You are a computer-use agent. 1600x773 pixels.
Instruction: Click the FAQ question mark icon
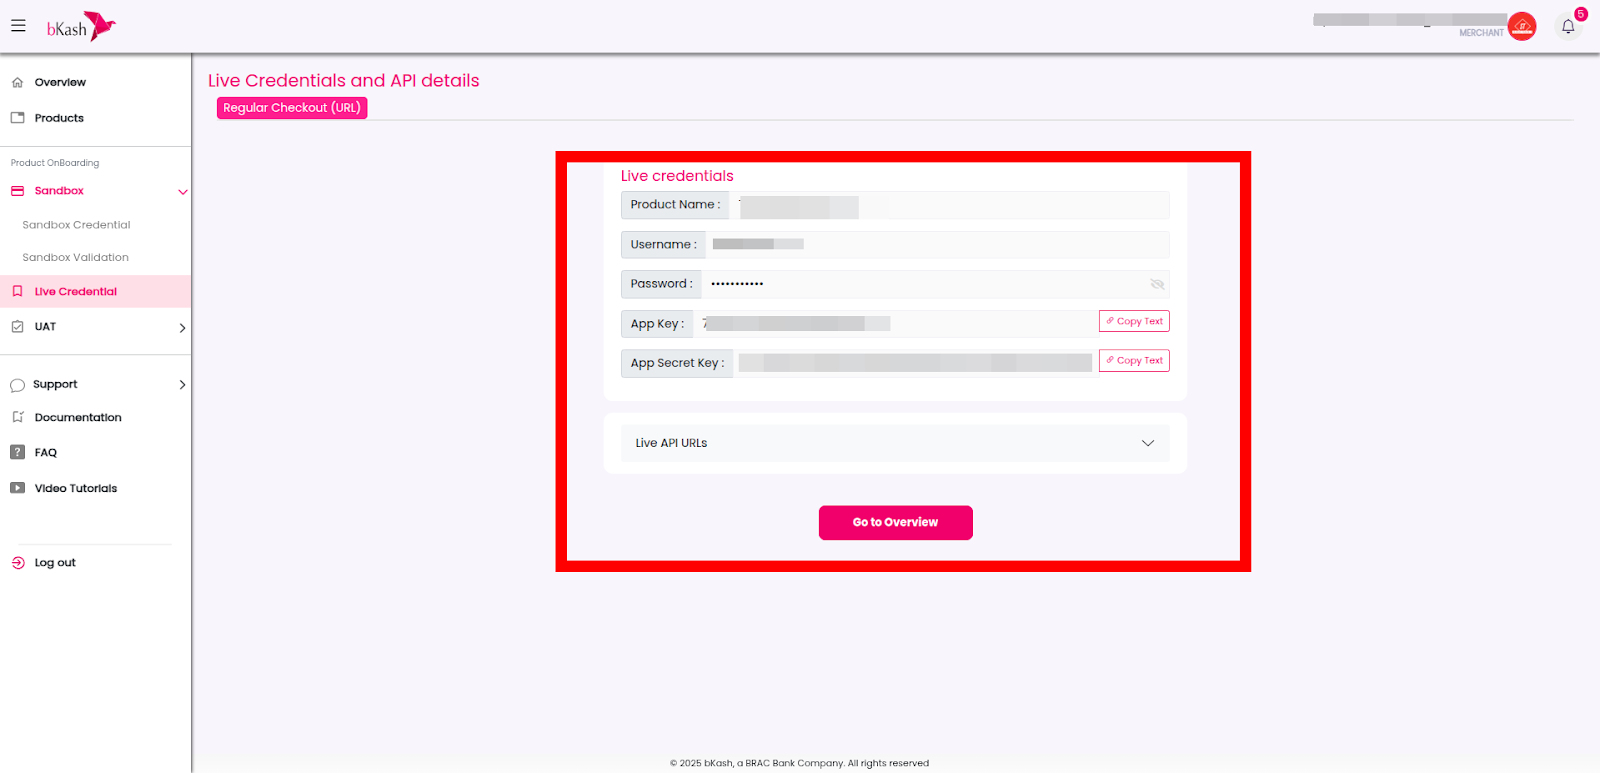coord(17,452)
